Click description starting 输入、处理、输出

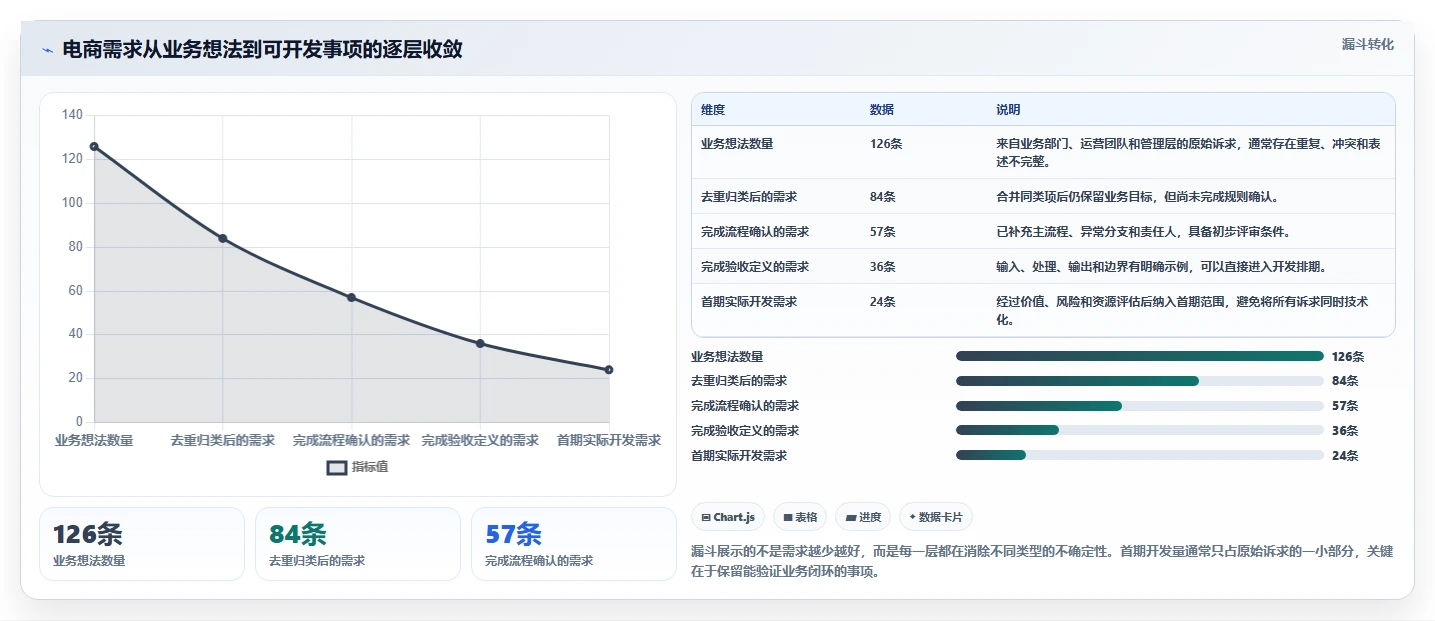[1161, 266]
